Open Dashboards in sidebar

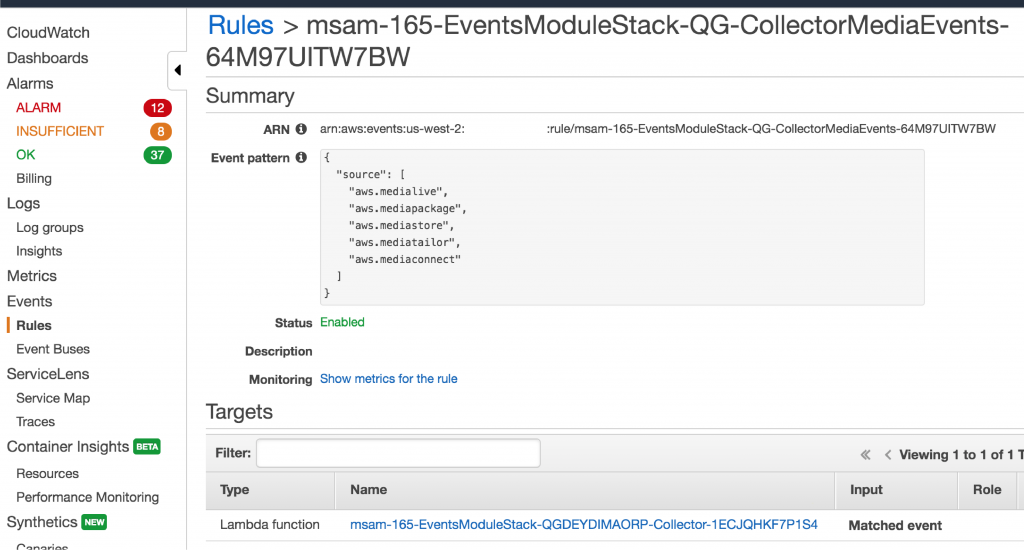48,58
